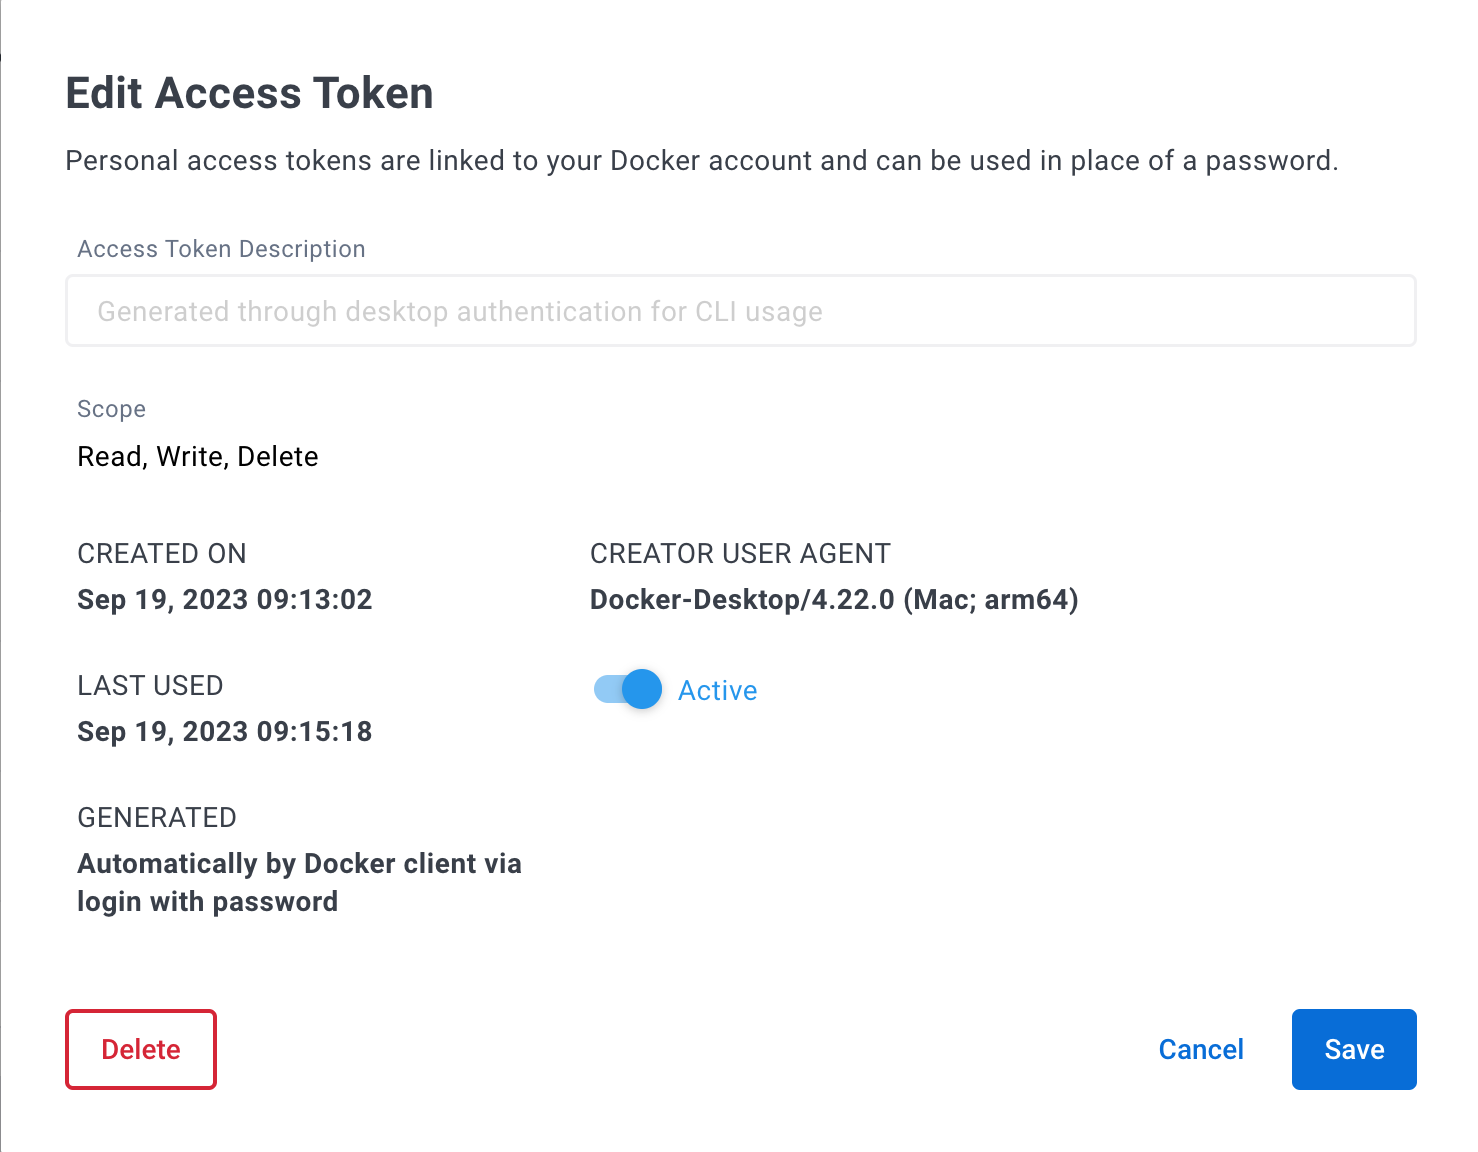This screenshot has width=1478, height=1152.
Task: Click the LAST USED label
Action: [x=150, y=685]
